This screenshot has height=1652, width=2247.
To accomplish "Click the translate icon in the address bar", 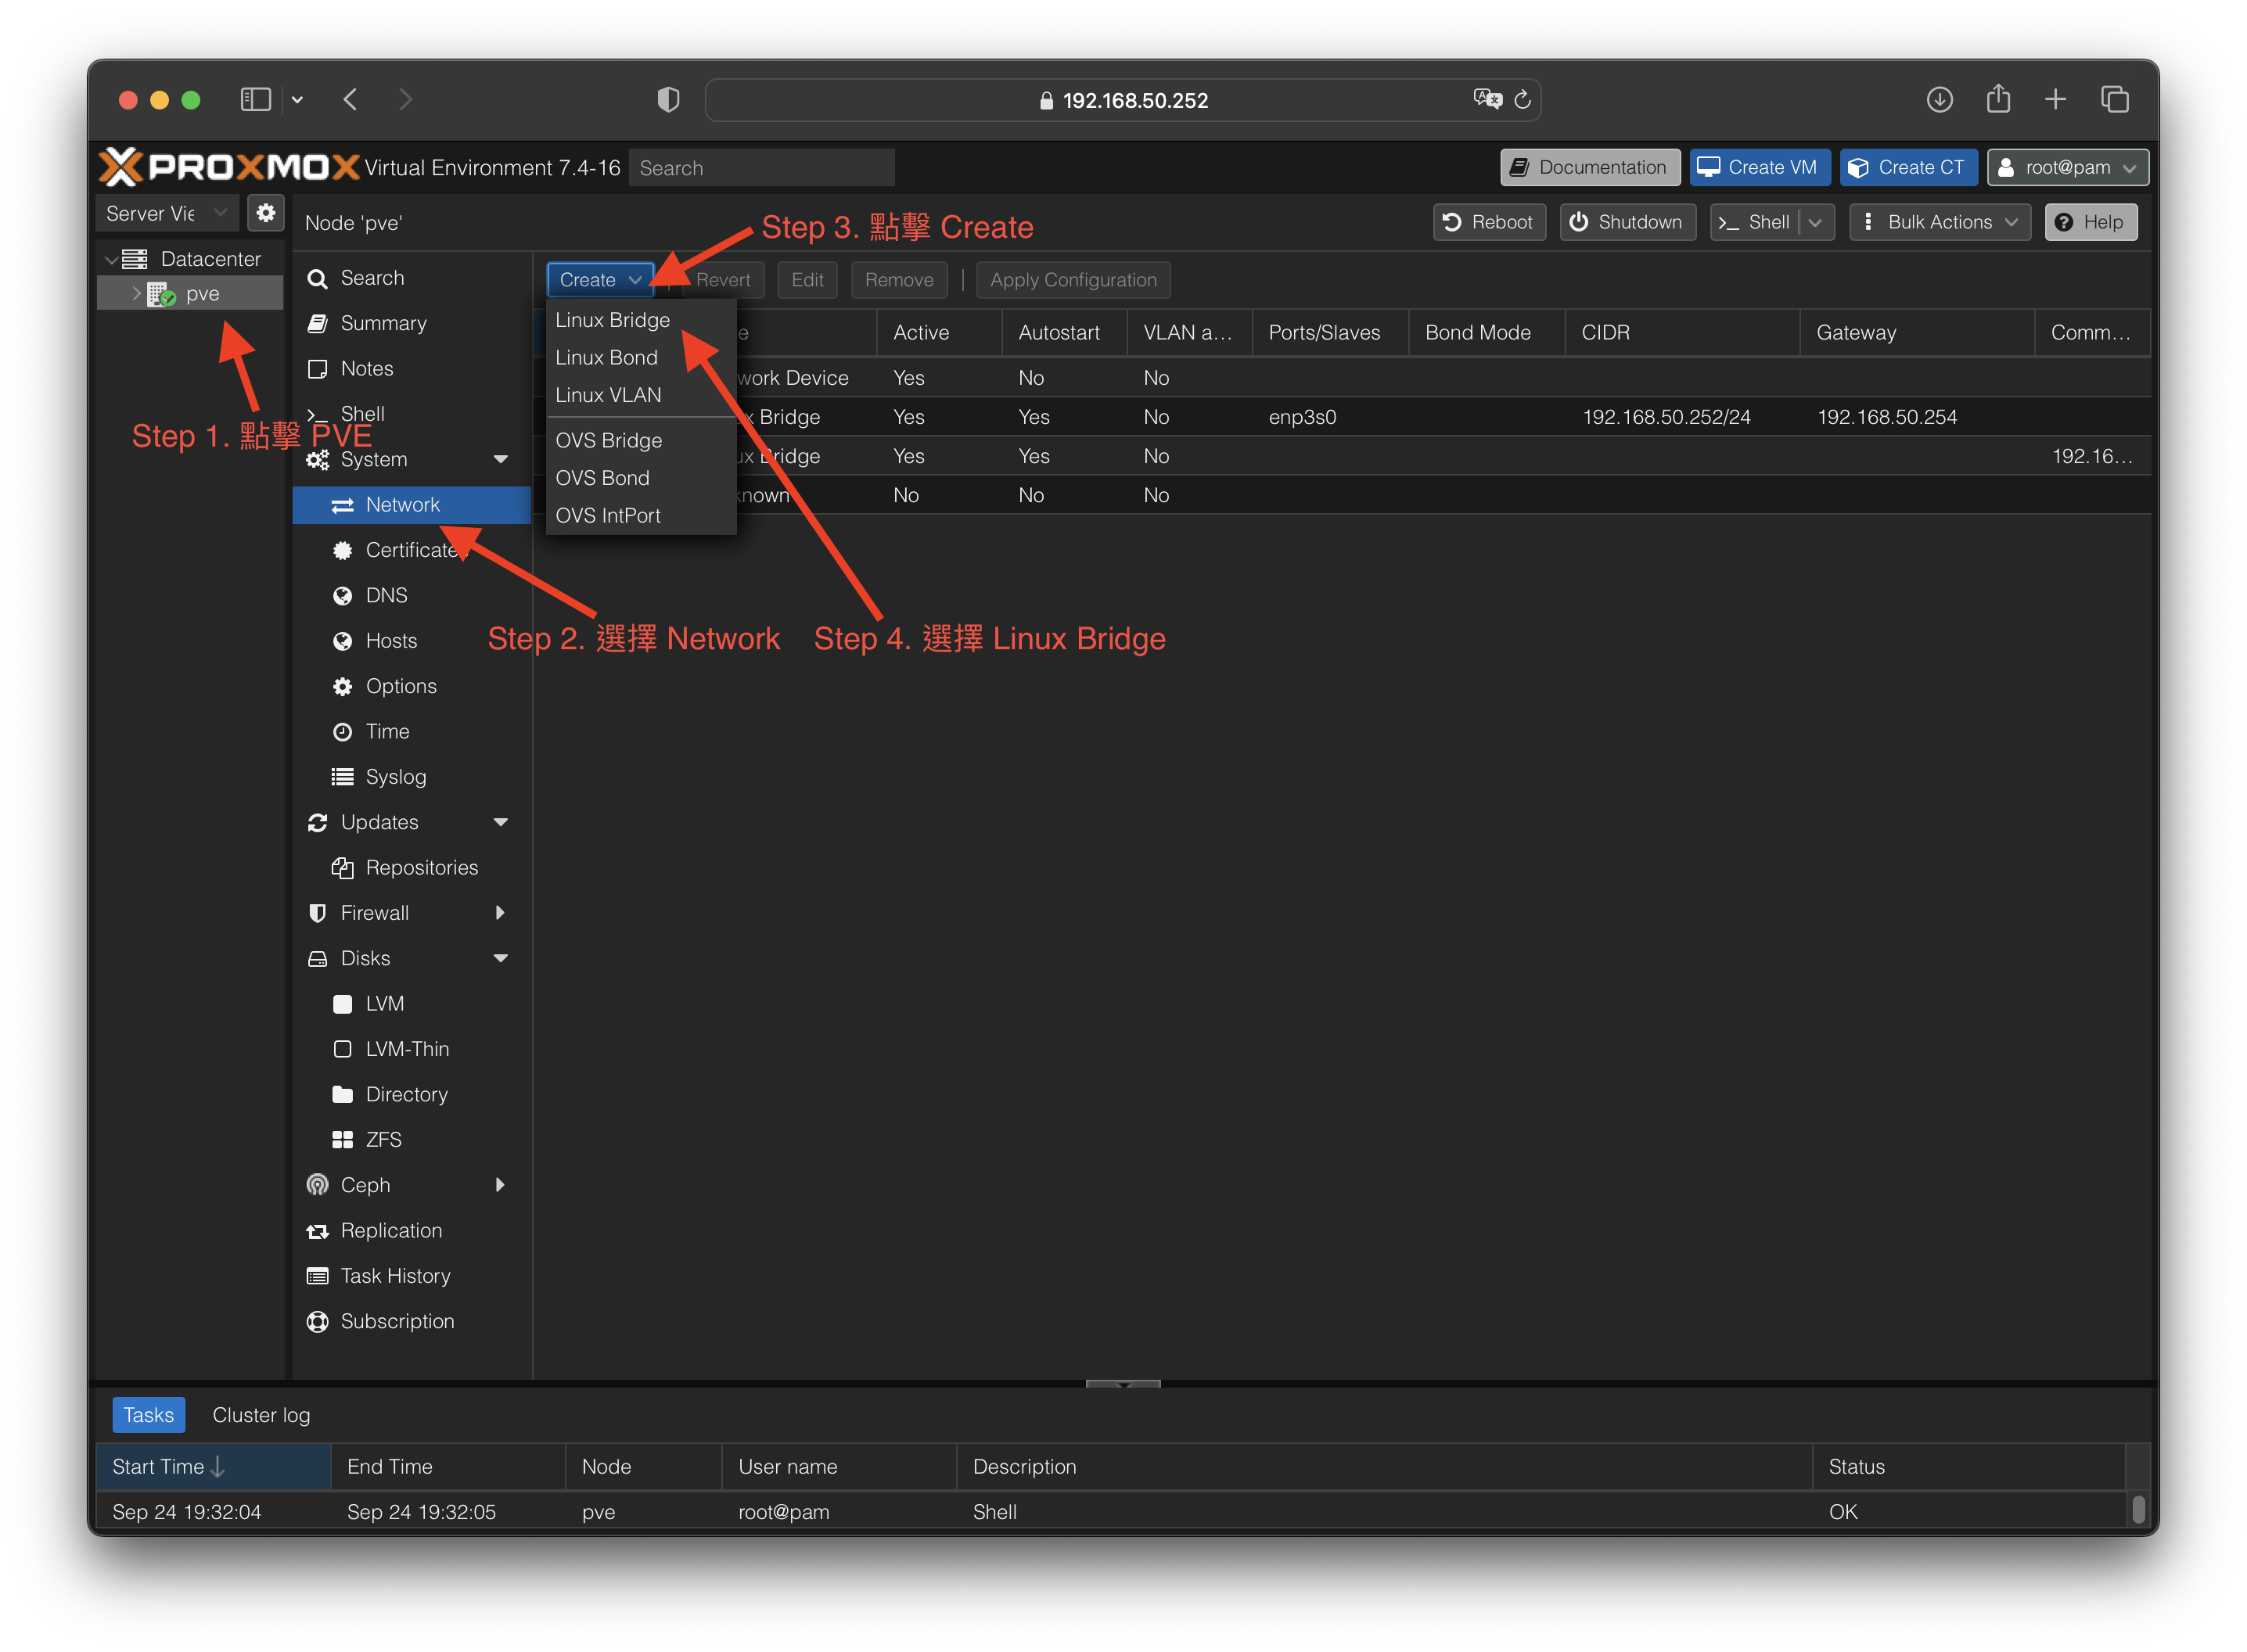I will click(1487, 98).
